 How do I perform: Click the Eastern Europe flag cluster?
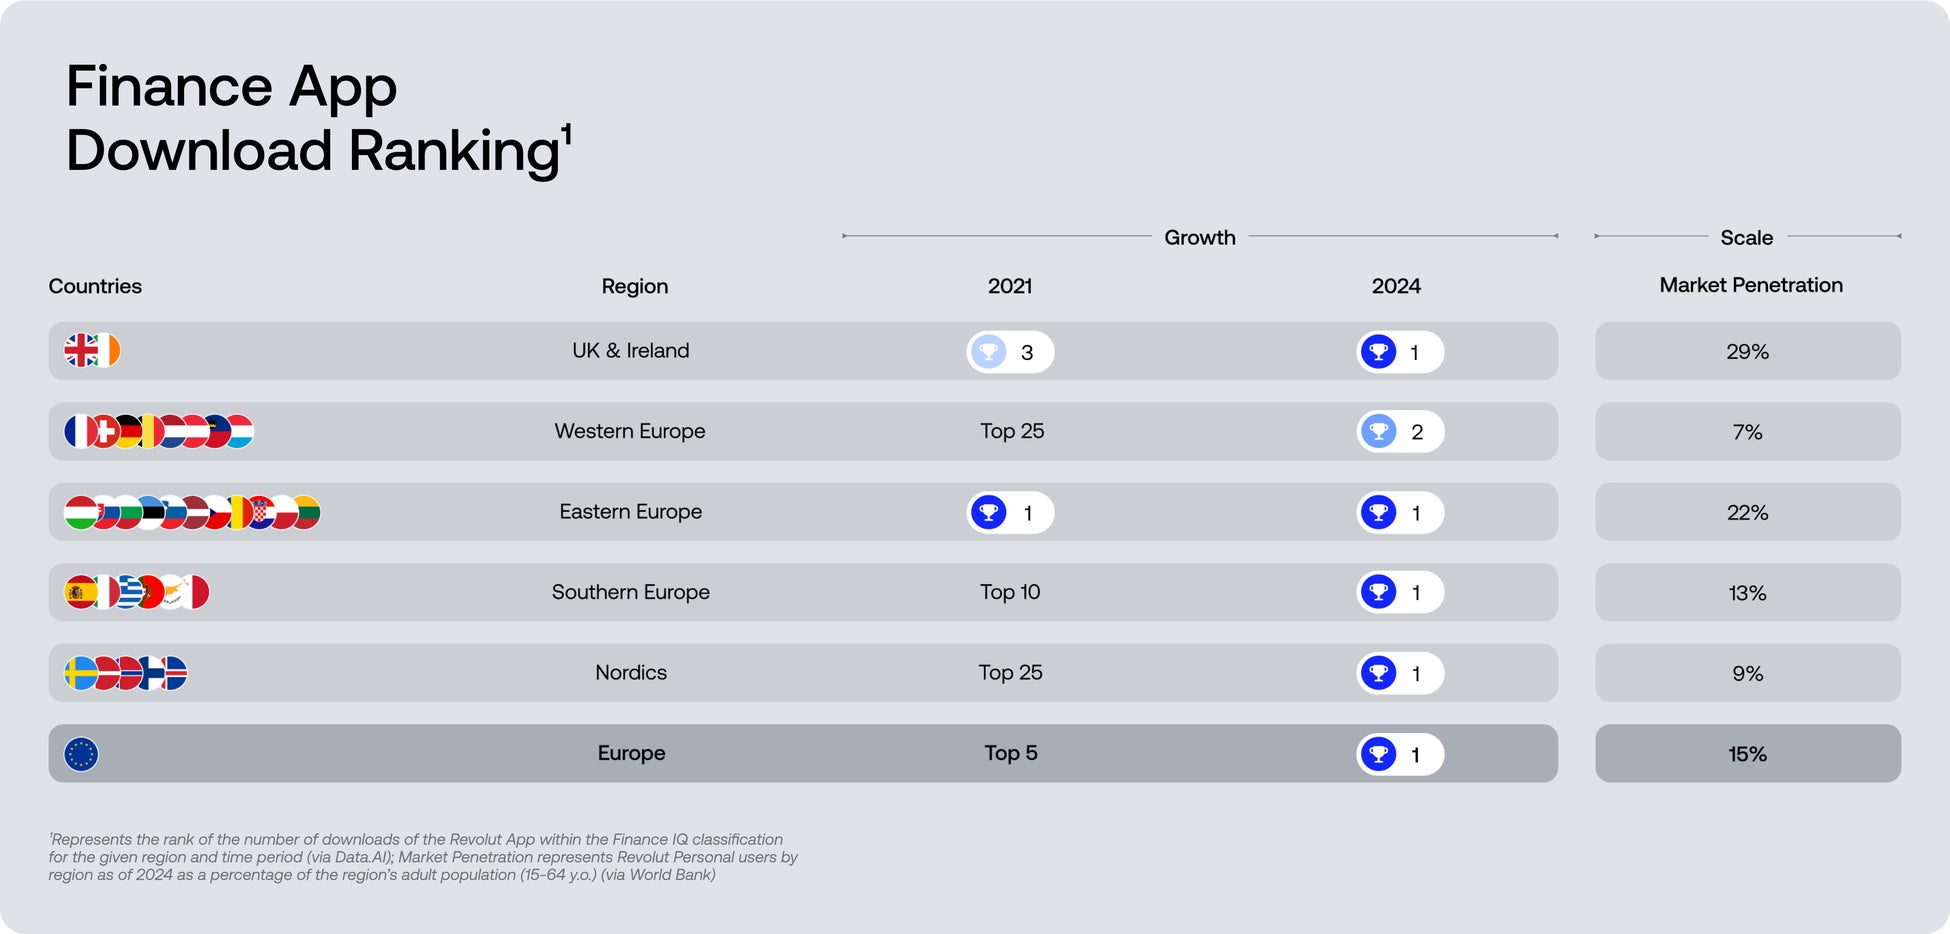pos(192,512)
